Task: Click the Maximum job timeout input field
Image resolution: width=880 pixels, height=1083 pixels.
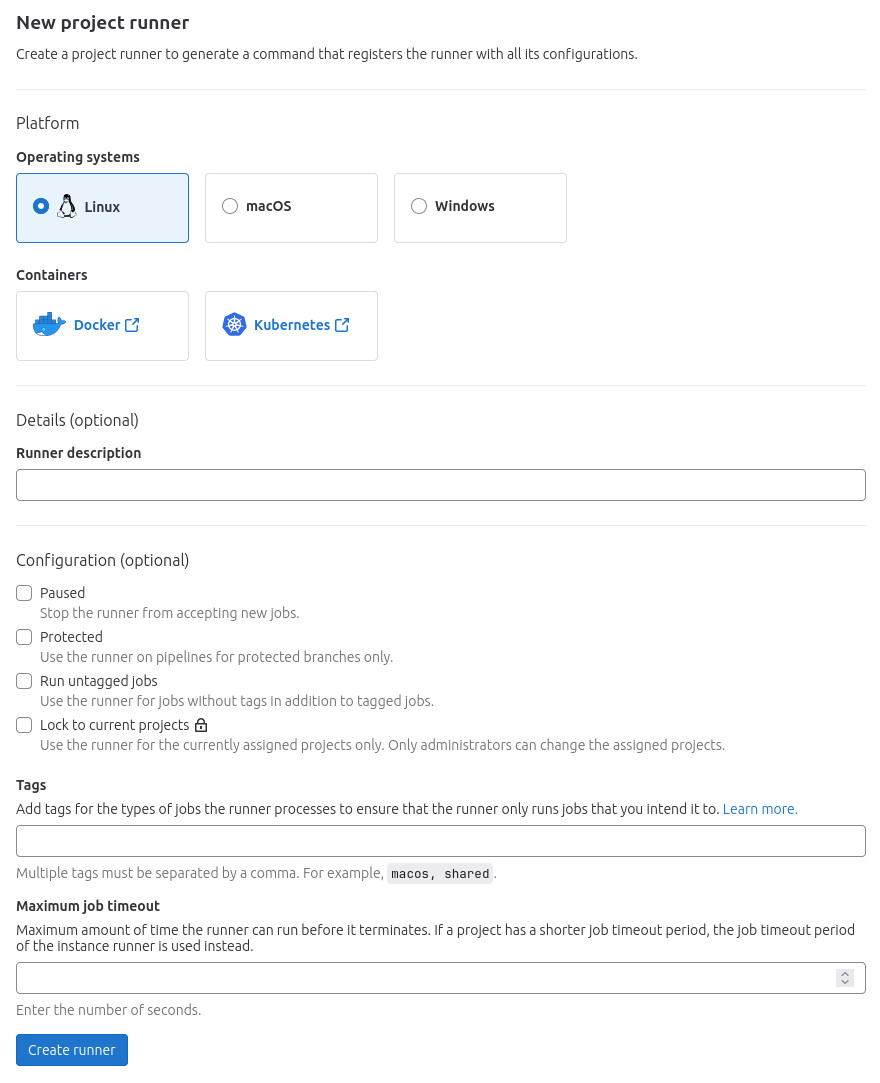Action: (420, 977)
